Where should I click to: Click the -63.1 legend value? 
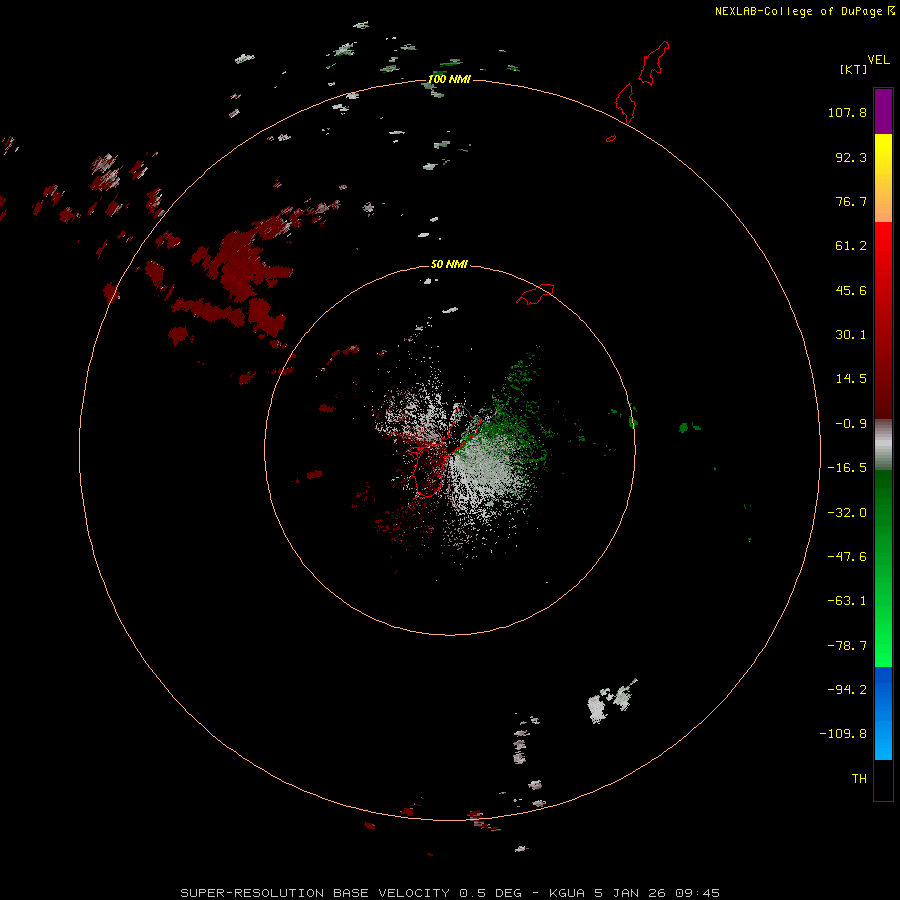pyautogui.click(x=847, y=601)
